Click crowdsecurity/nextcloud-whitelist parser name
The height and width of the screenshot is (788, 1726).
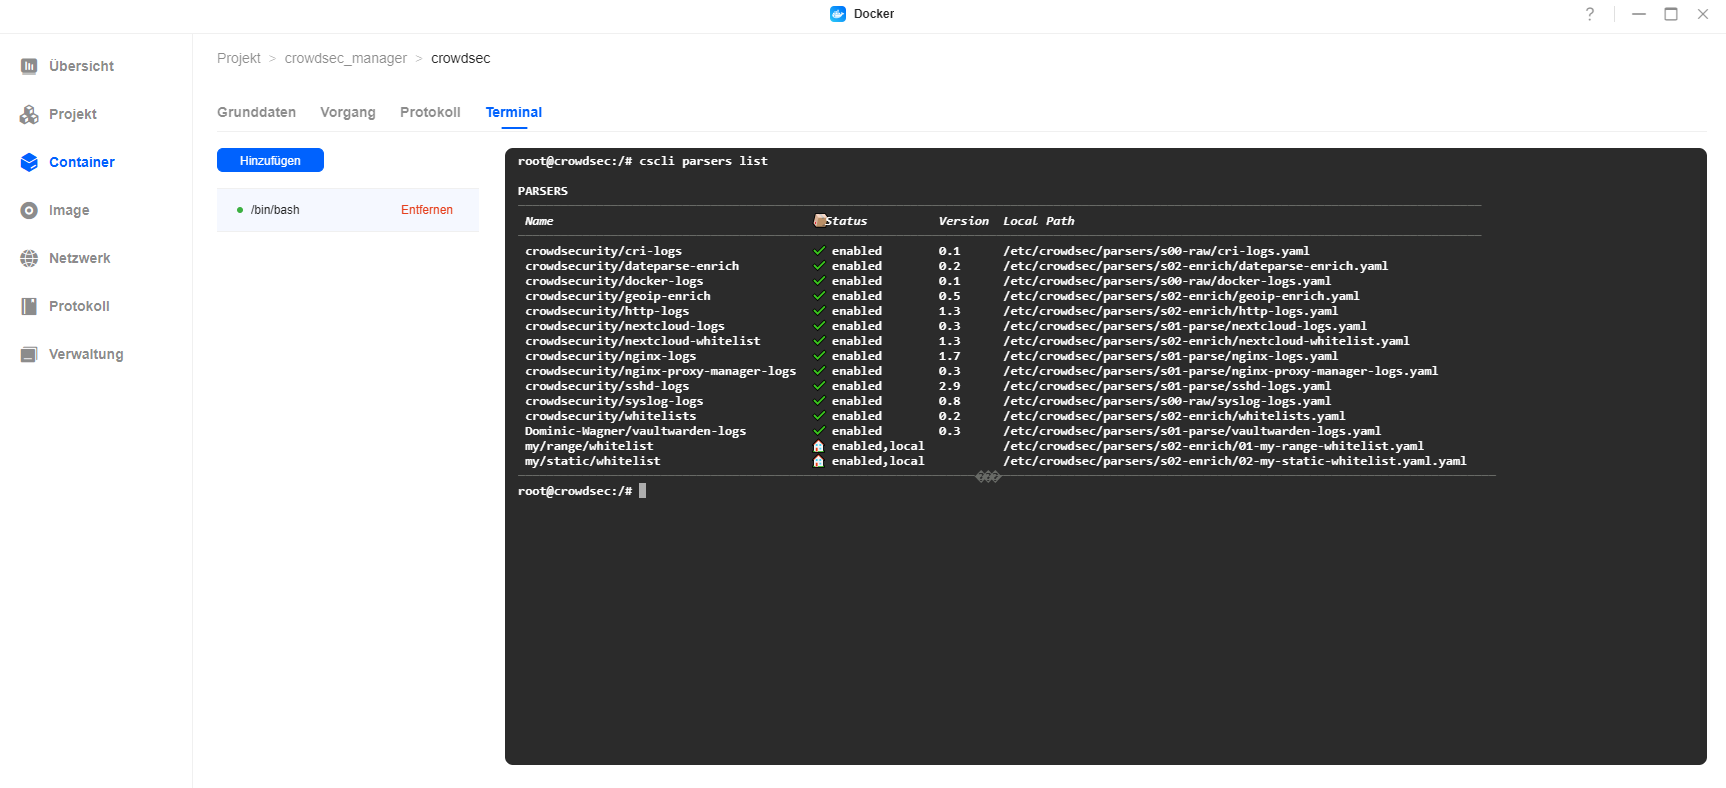click(642, 341)
